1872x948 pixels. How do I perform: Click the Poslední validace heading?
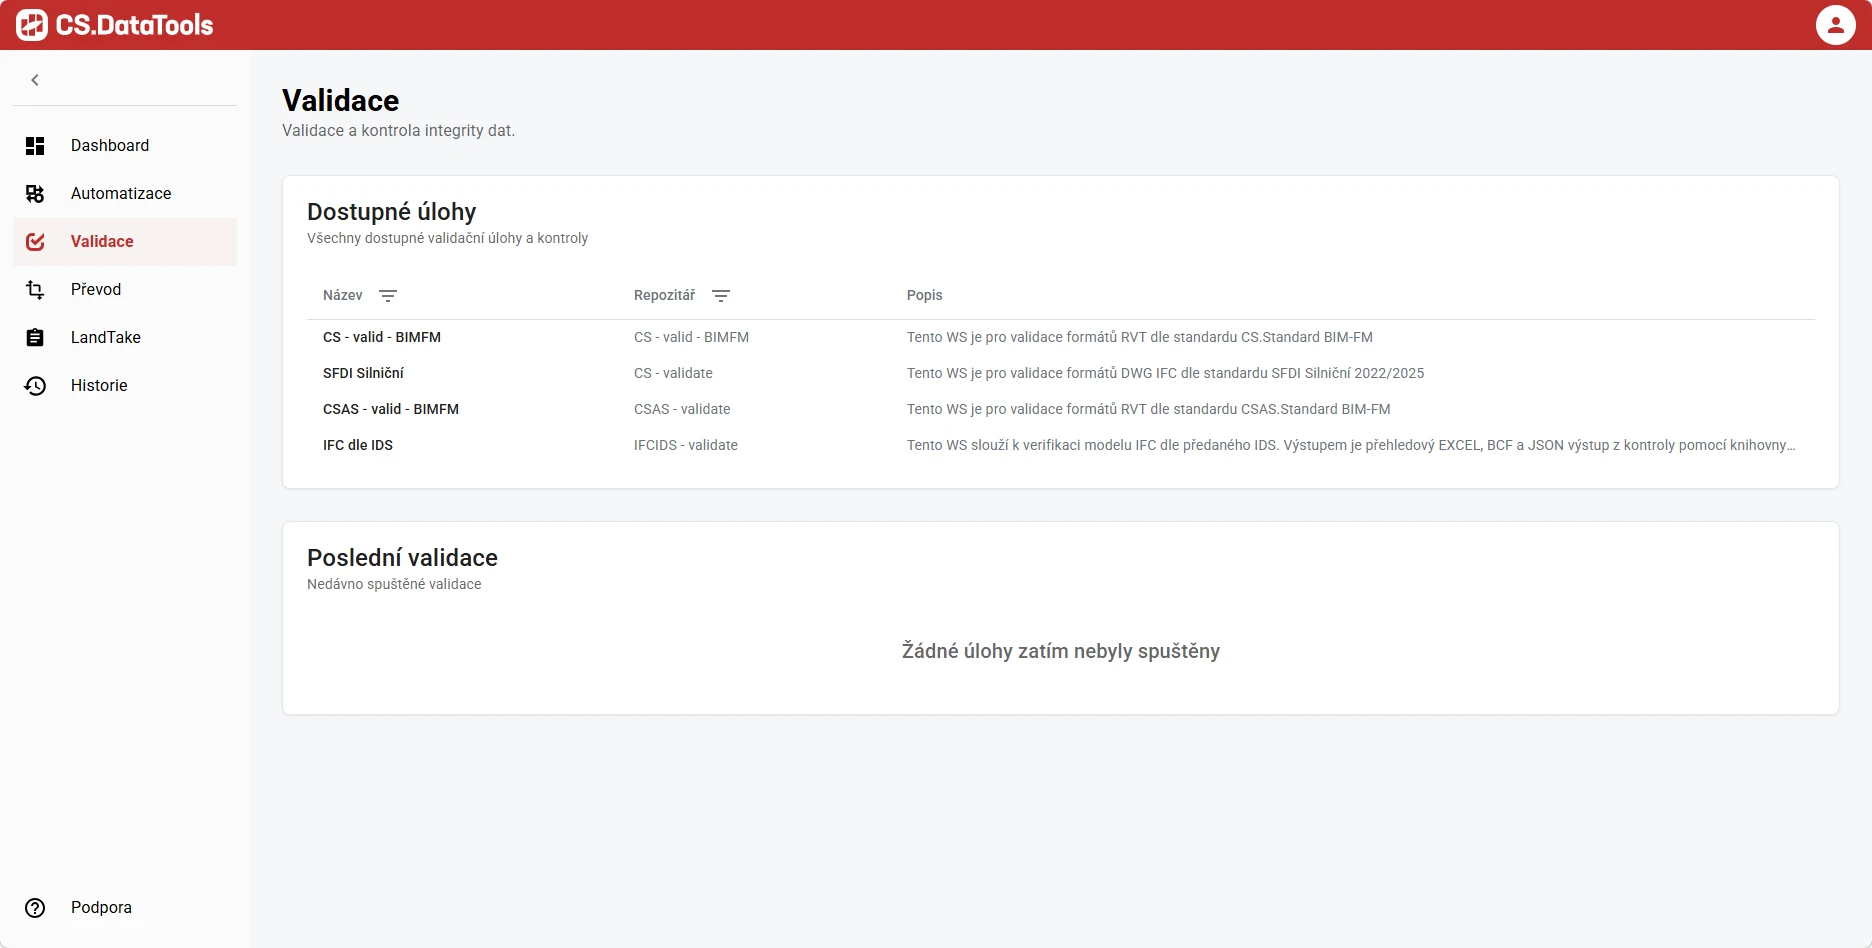point(402,558)
